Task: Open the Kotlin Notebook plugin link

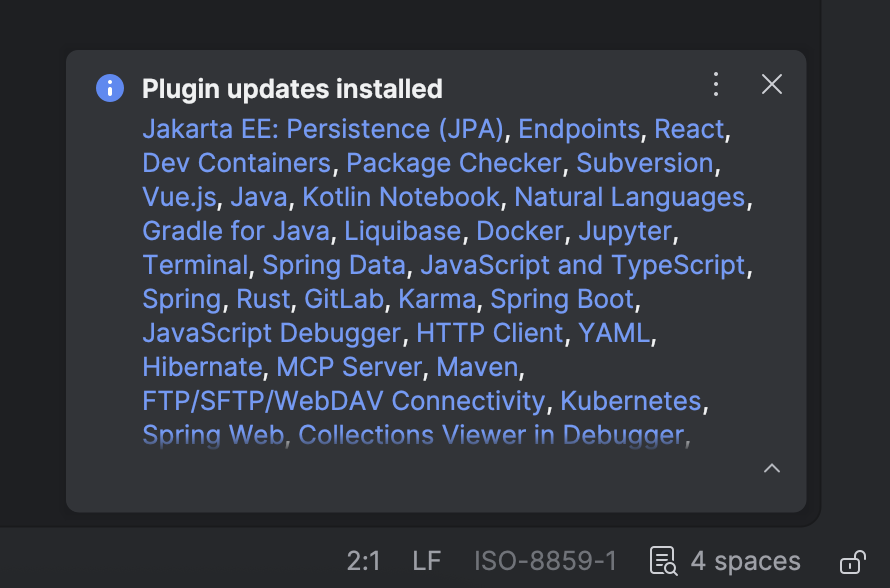Action: pos(399,197)
